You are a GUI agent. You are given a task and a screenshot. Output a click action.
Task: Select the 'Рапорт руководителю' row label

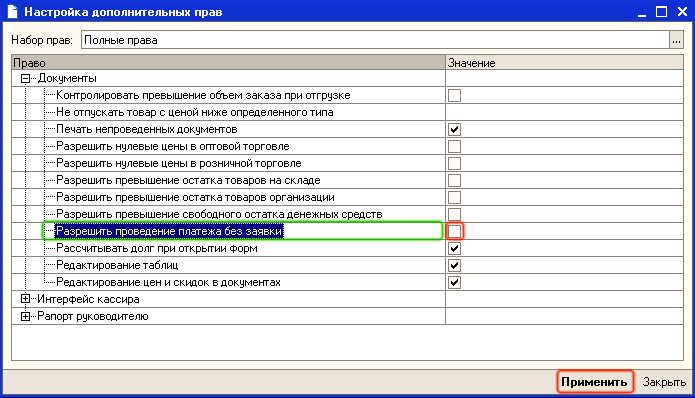point(93,316)
